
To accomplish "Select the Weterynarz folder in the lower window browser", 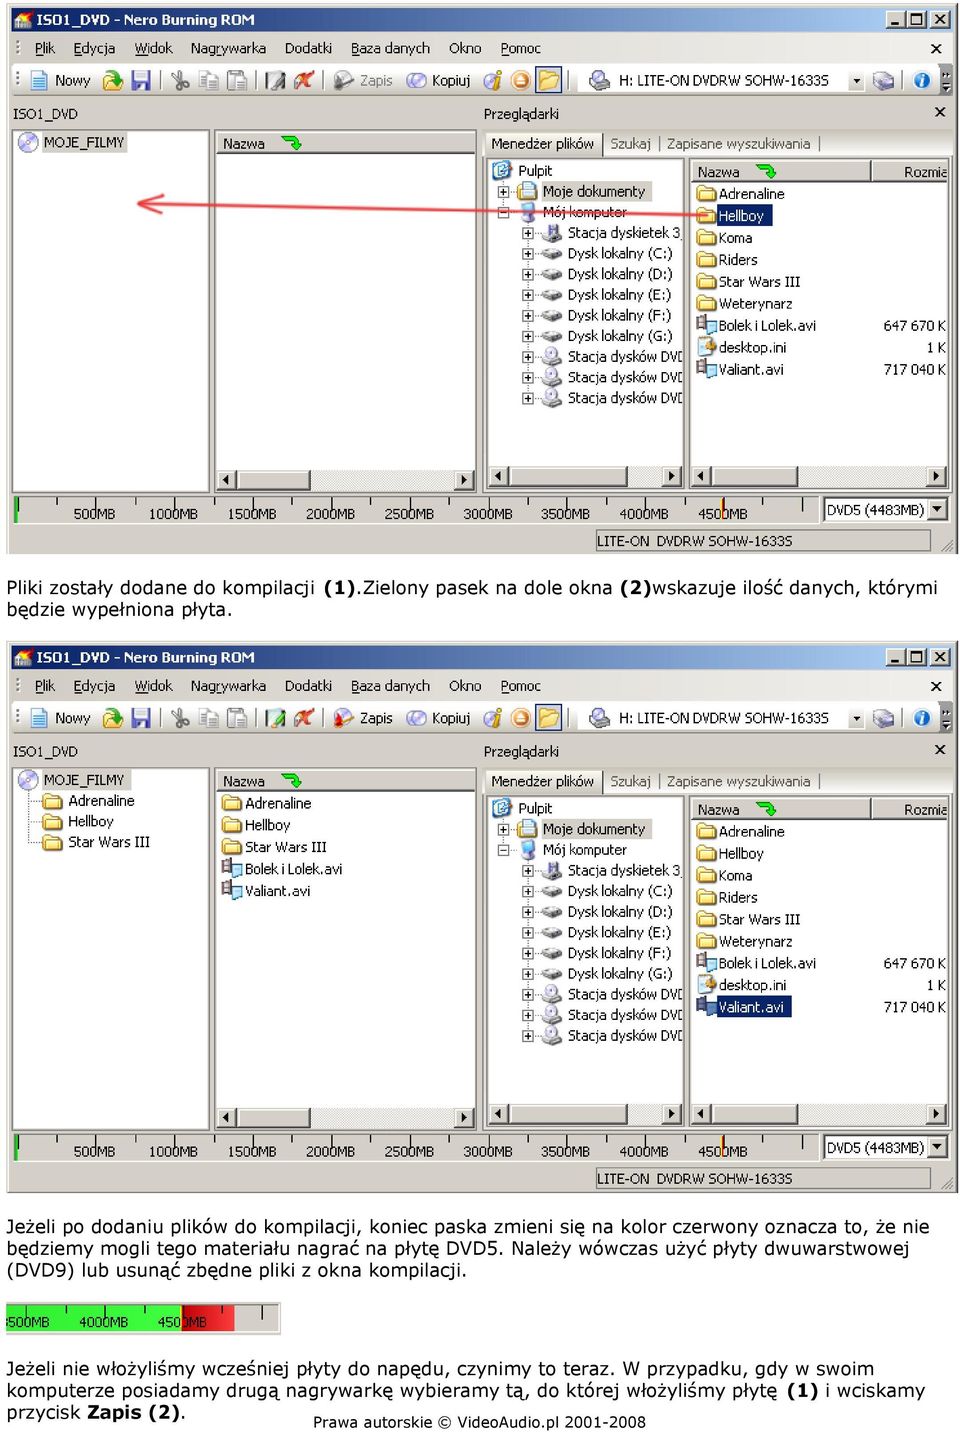I will [x=745, y=942].
